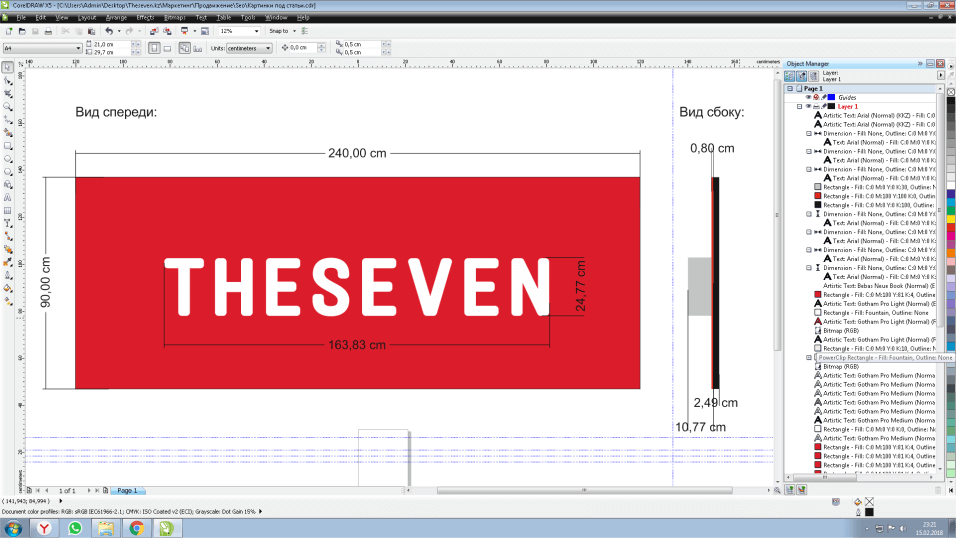The image size is (956, 538).
Task: Select the Smart Fill tool
Action: click(x=8, y=132)
